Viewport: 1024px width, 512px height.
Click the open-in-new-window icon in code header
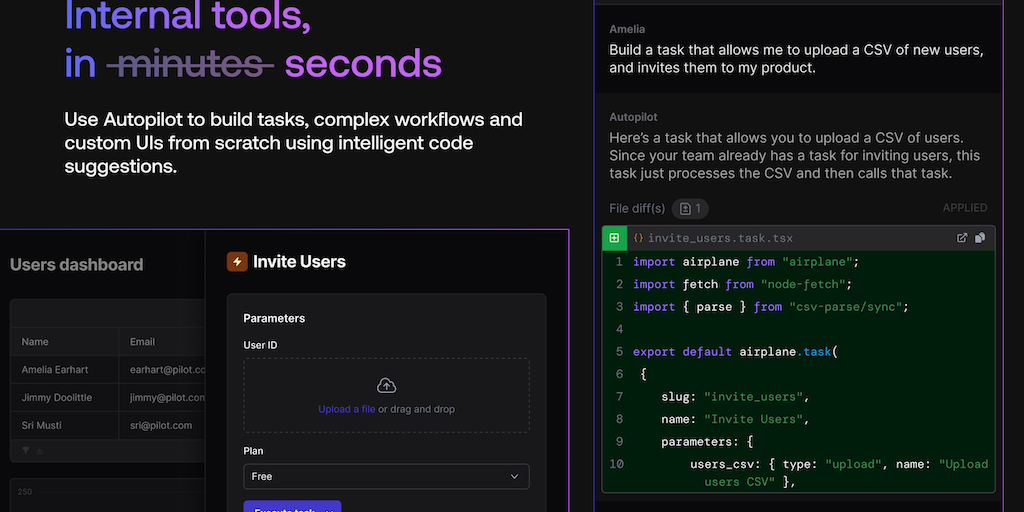coord(962,238)
